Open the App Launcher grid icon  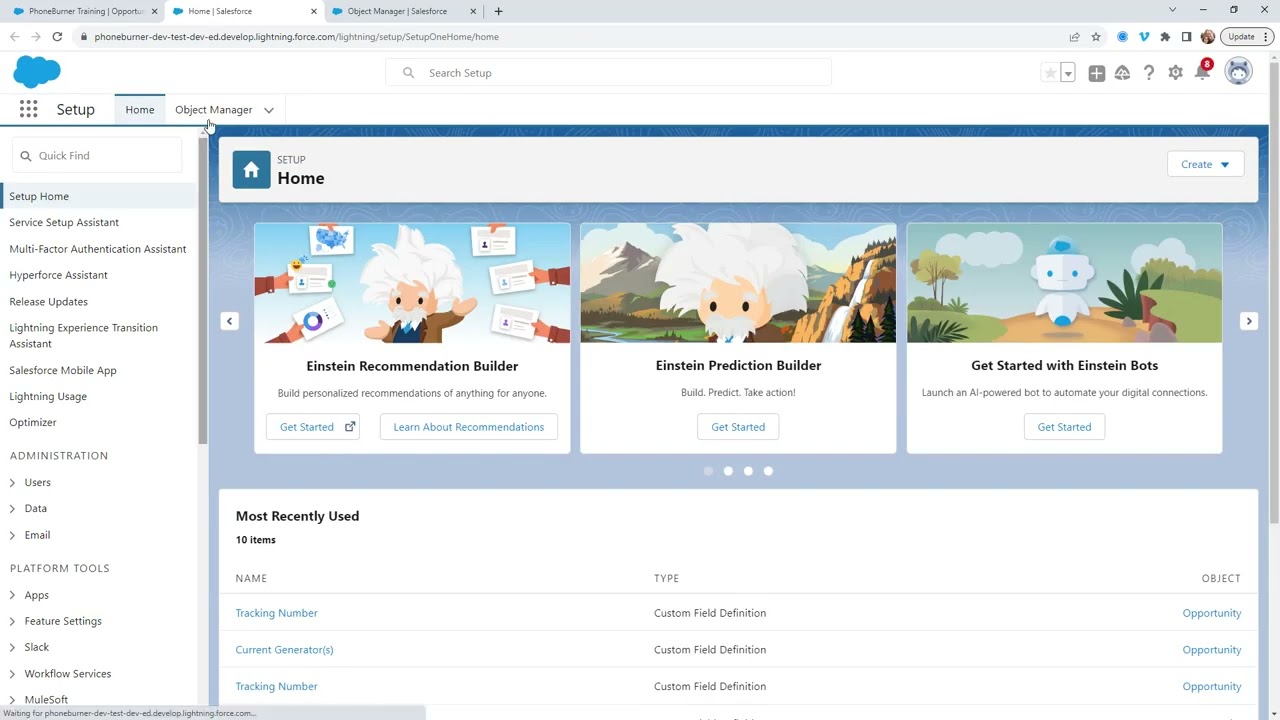pyautogui.click(x=28, y=110)
